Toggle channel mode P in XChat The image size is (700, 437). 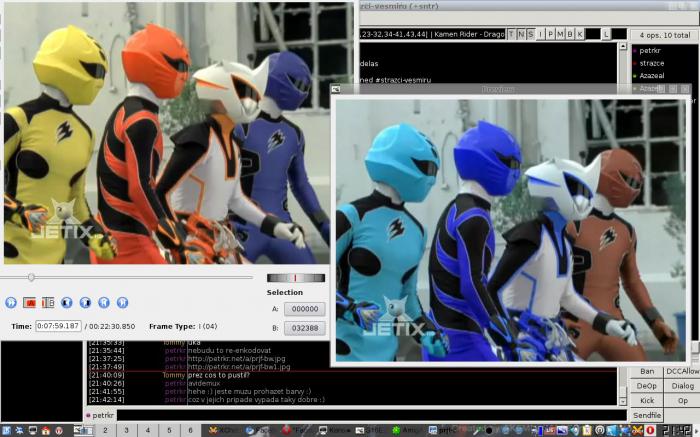point(550,34)
